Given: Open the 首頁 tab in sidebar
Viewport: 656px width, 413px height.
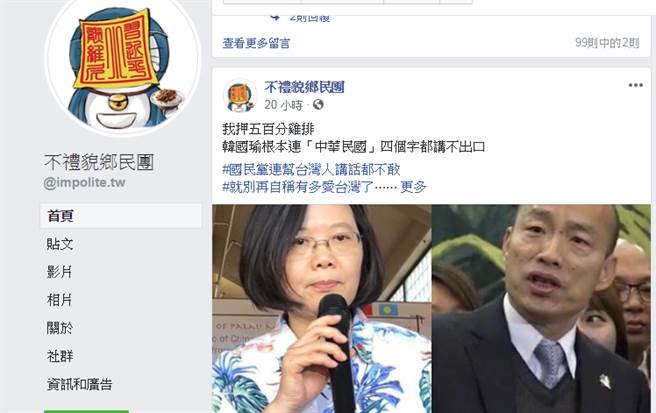Looking at the screenshot, I should pos(121,216).
